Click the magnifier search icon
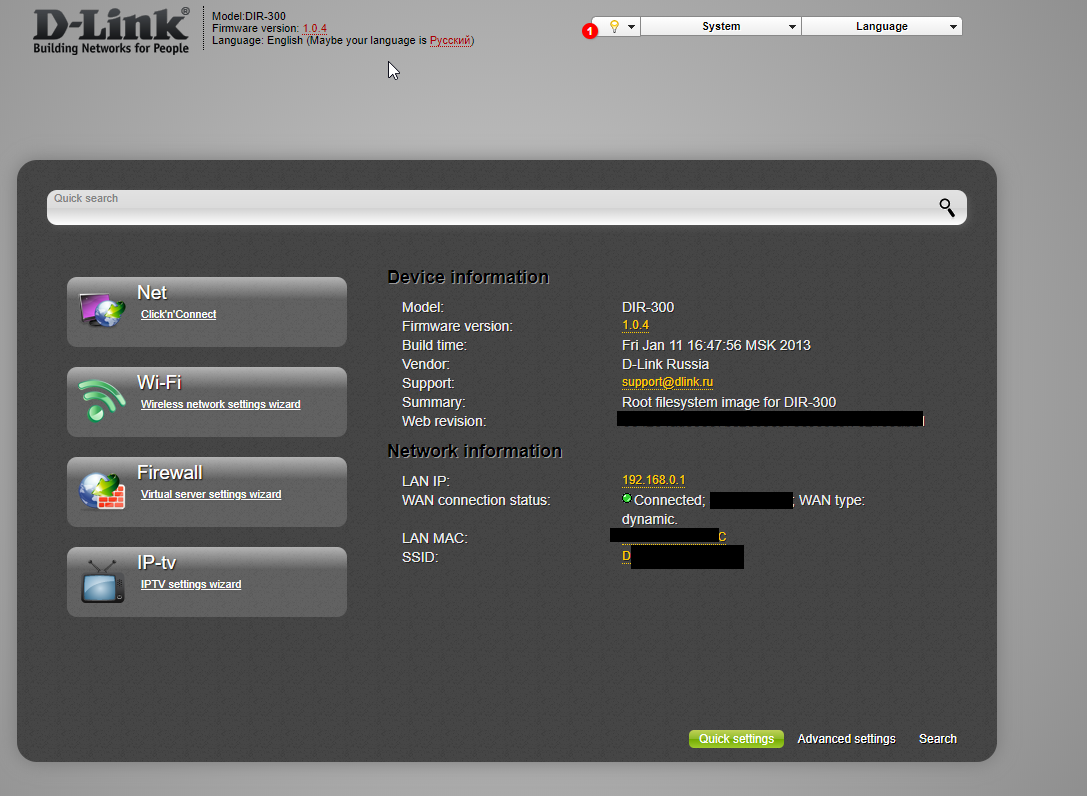Screen dimensions: 1087x796 tap(947, 207)
